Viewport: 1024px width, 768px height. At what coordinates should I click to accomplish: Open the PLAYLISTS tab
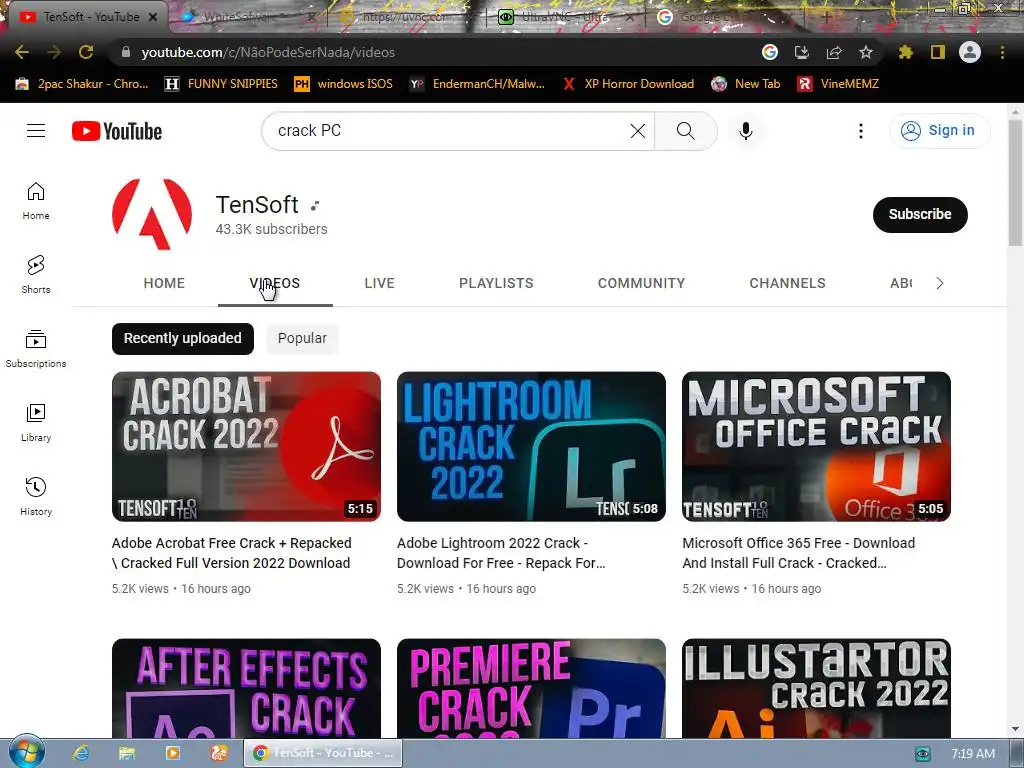[496, 283]
